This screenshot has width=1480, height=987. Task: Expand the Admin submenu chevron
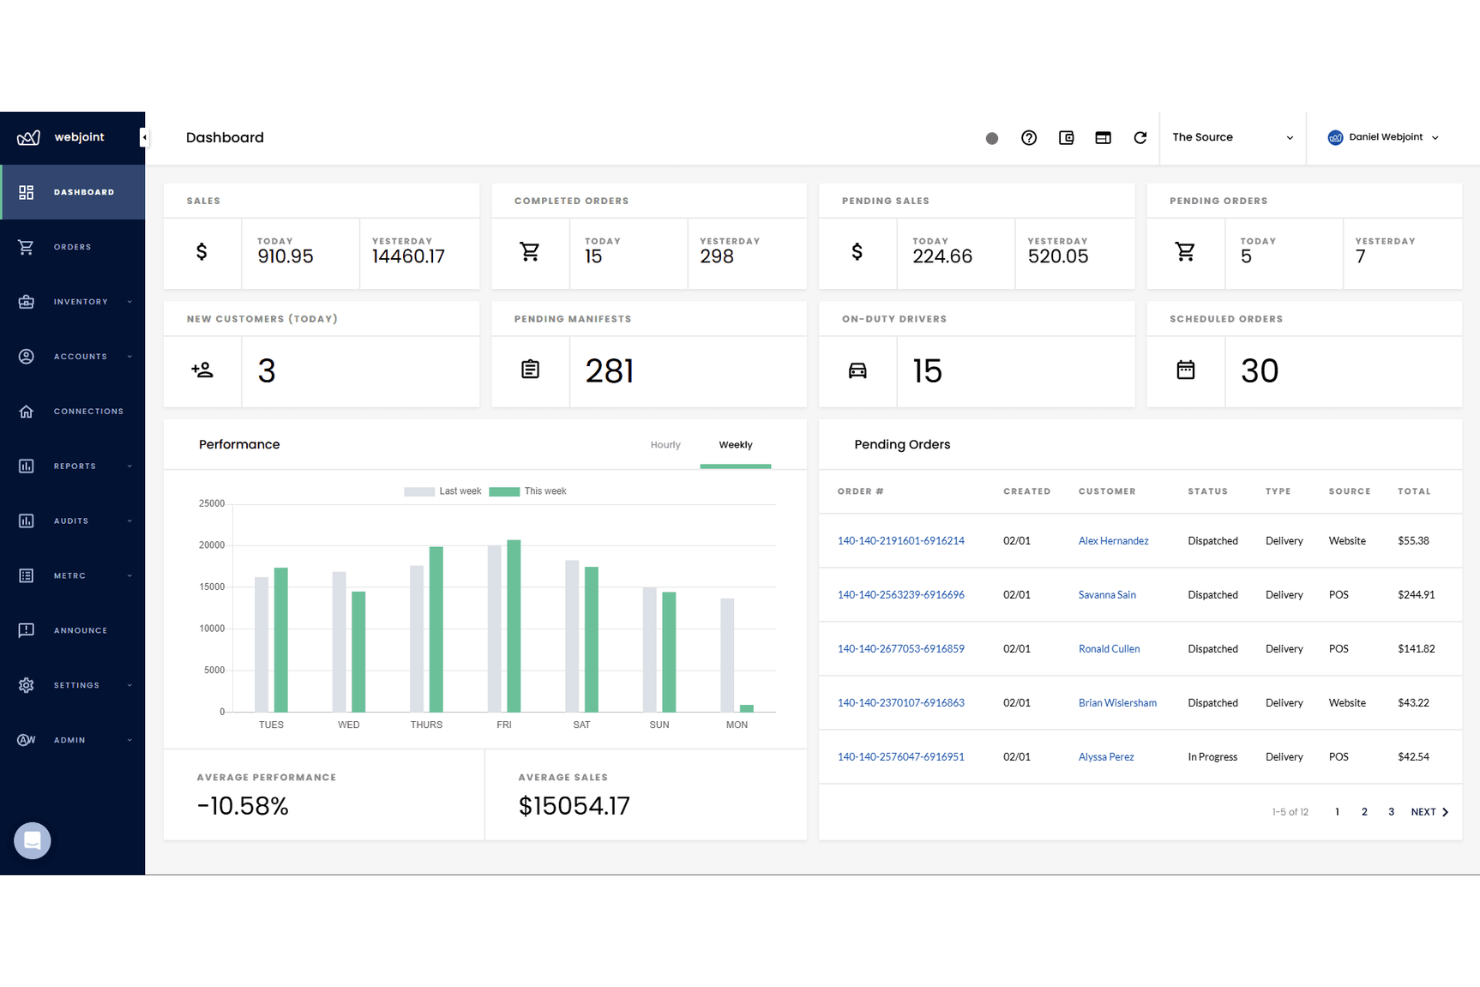(130, 740)
